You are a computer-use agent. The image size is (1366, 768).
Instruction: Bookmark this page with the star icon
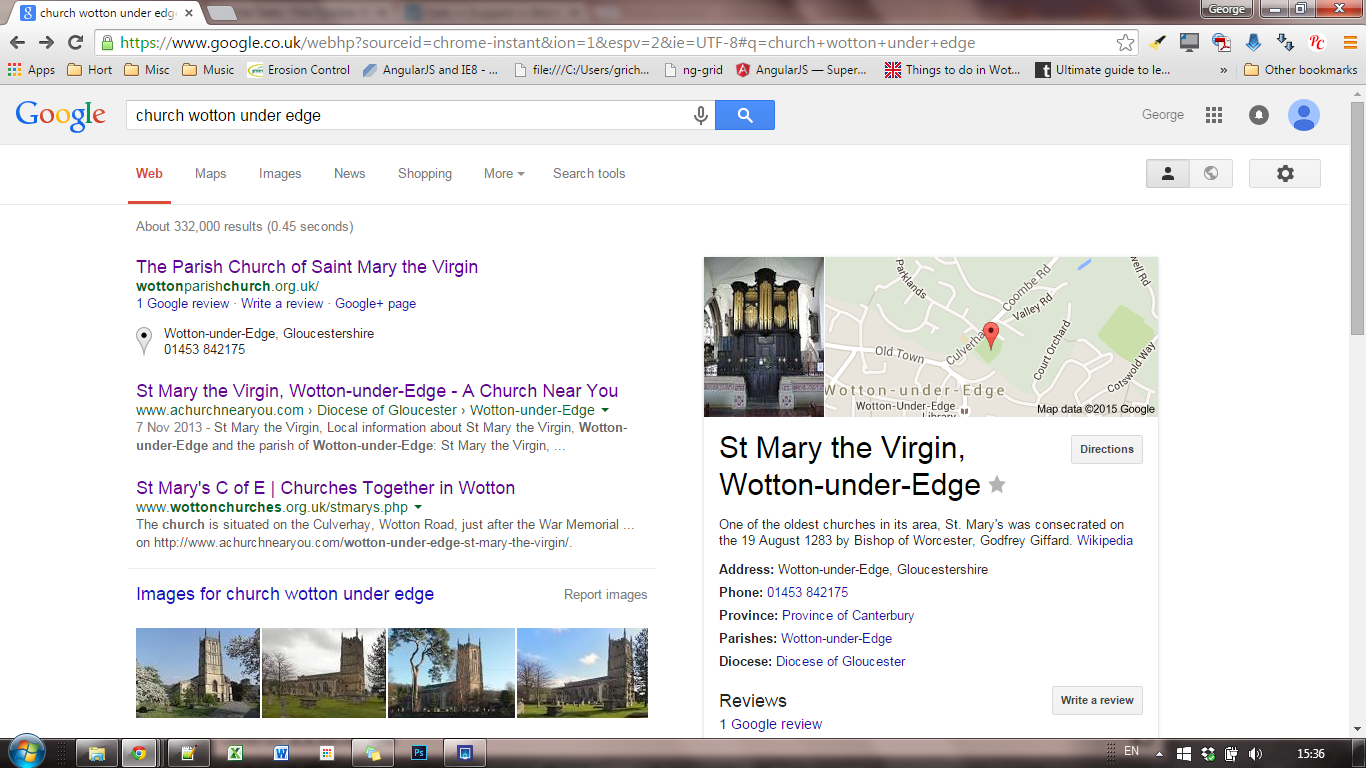(1126, 42)
